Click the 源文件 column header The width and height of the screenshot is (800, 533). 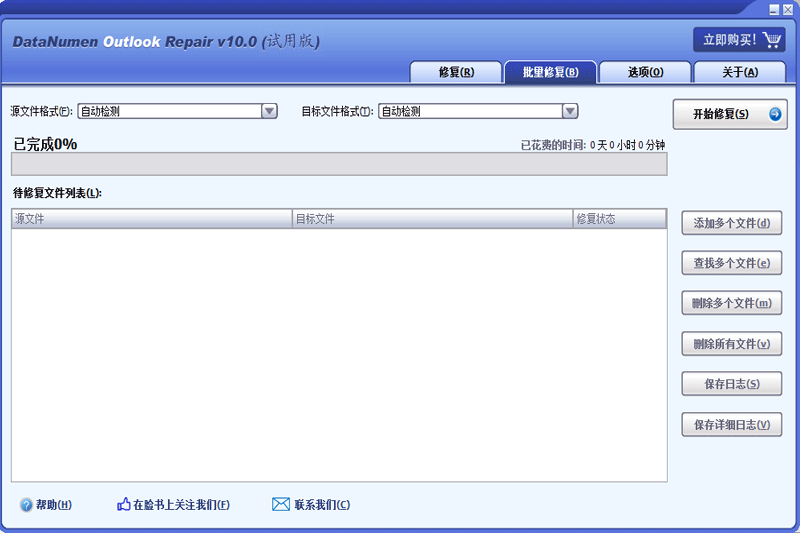(152, 219)
